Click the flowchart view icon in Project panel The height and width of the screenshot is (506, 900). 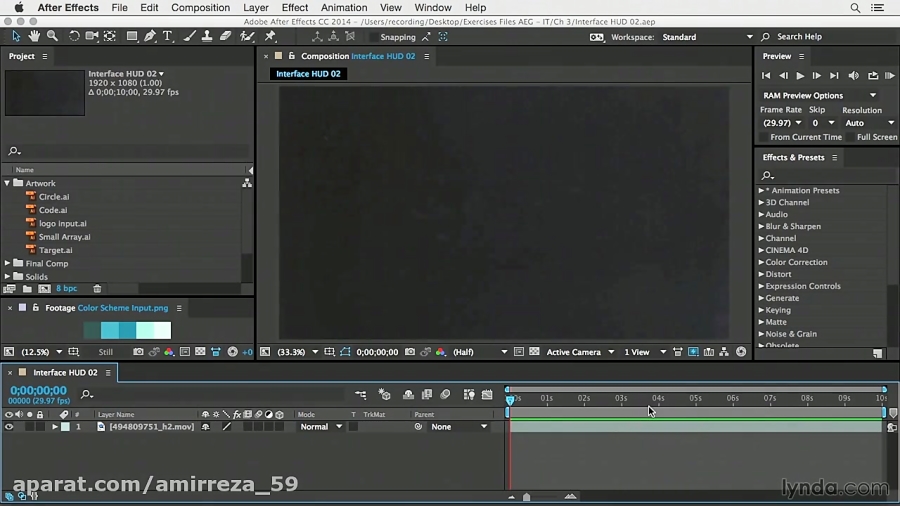pyautogui.click(x=247, y=183)
